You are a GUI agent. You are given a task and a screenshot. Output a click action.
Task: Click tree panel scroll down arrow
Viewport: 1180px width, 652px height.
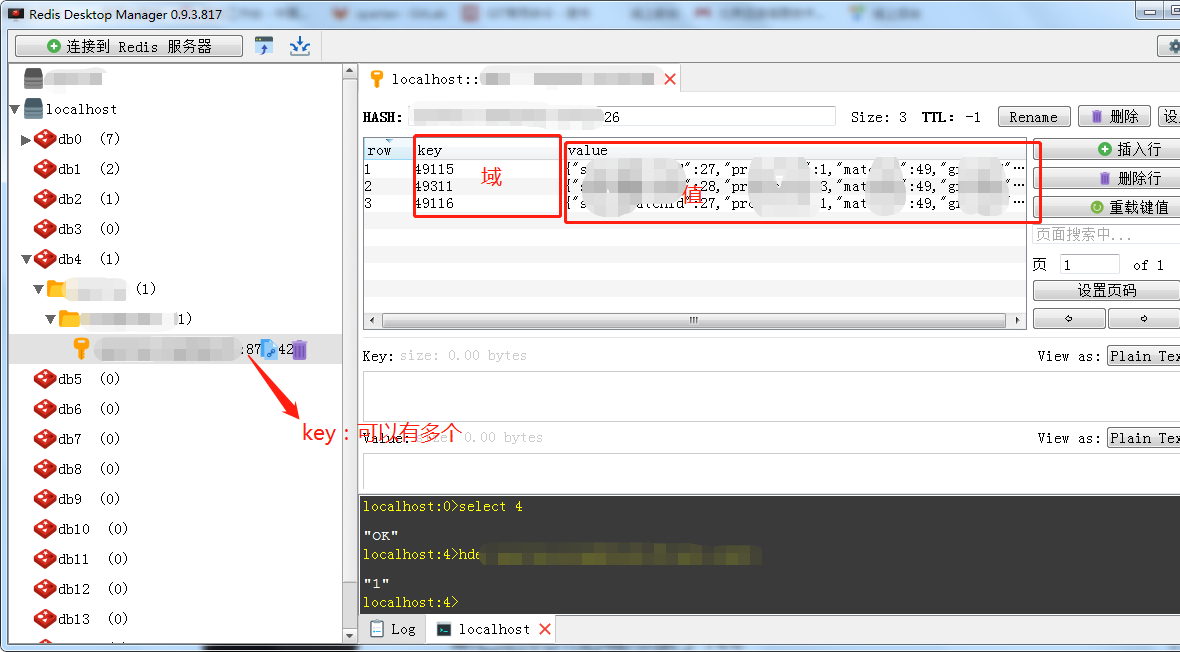(x=349, y=636)
